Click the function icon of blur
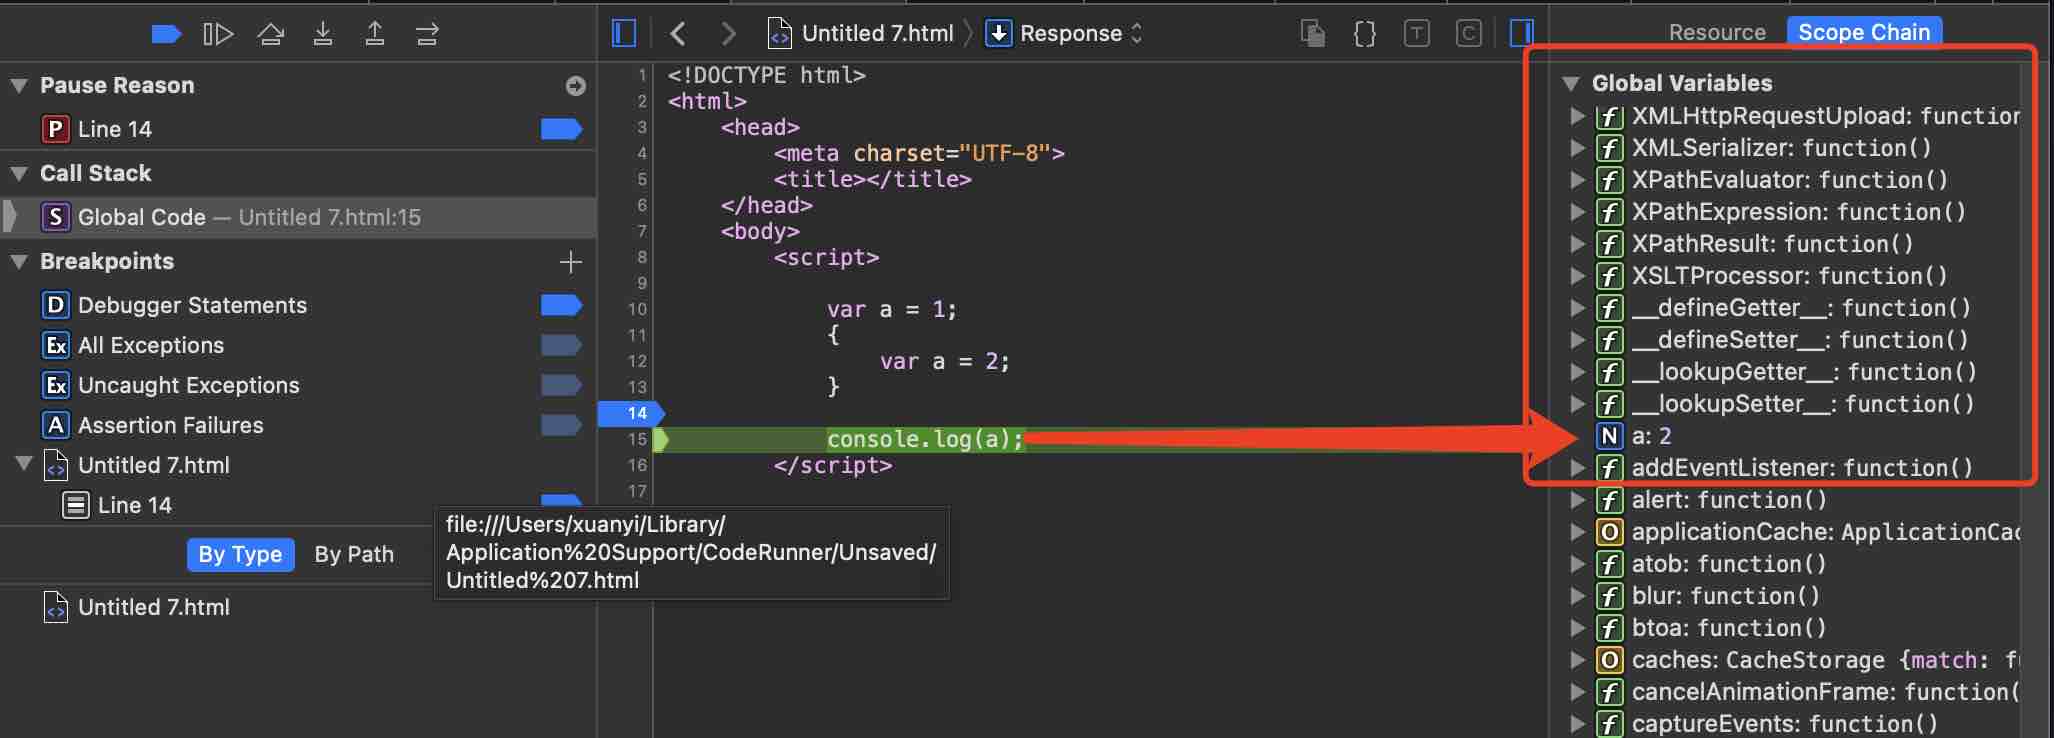Viewport: 2054px width, 738px height. pyautogui.click(x=1609, y=596)
